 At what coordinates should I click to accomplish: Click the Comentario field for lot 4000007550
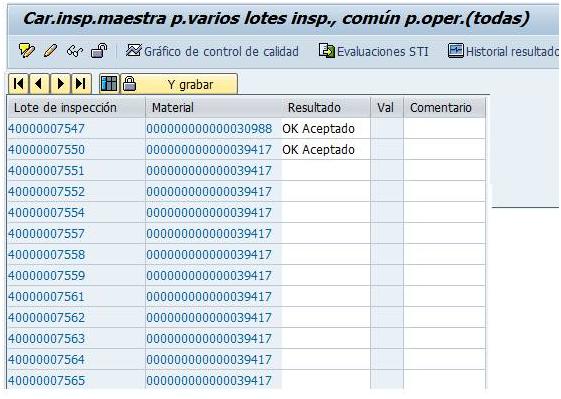point(445,149)
